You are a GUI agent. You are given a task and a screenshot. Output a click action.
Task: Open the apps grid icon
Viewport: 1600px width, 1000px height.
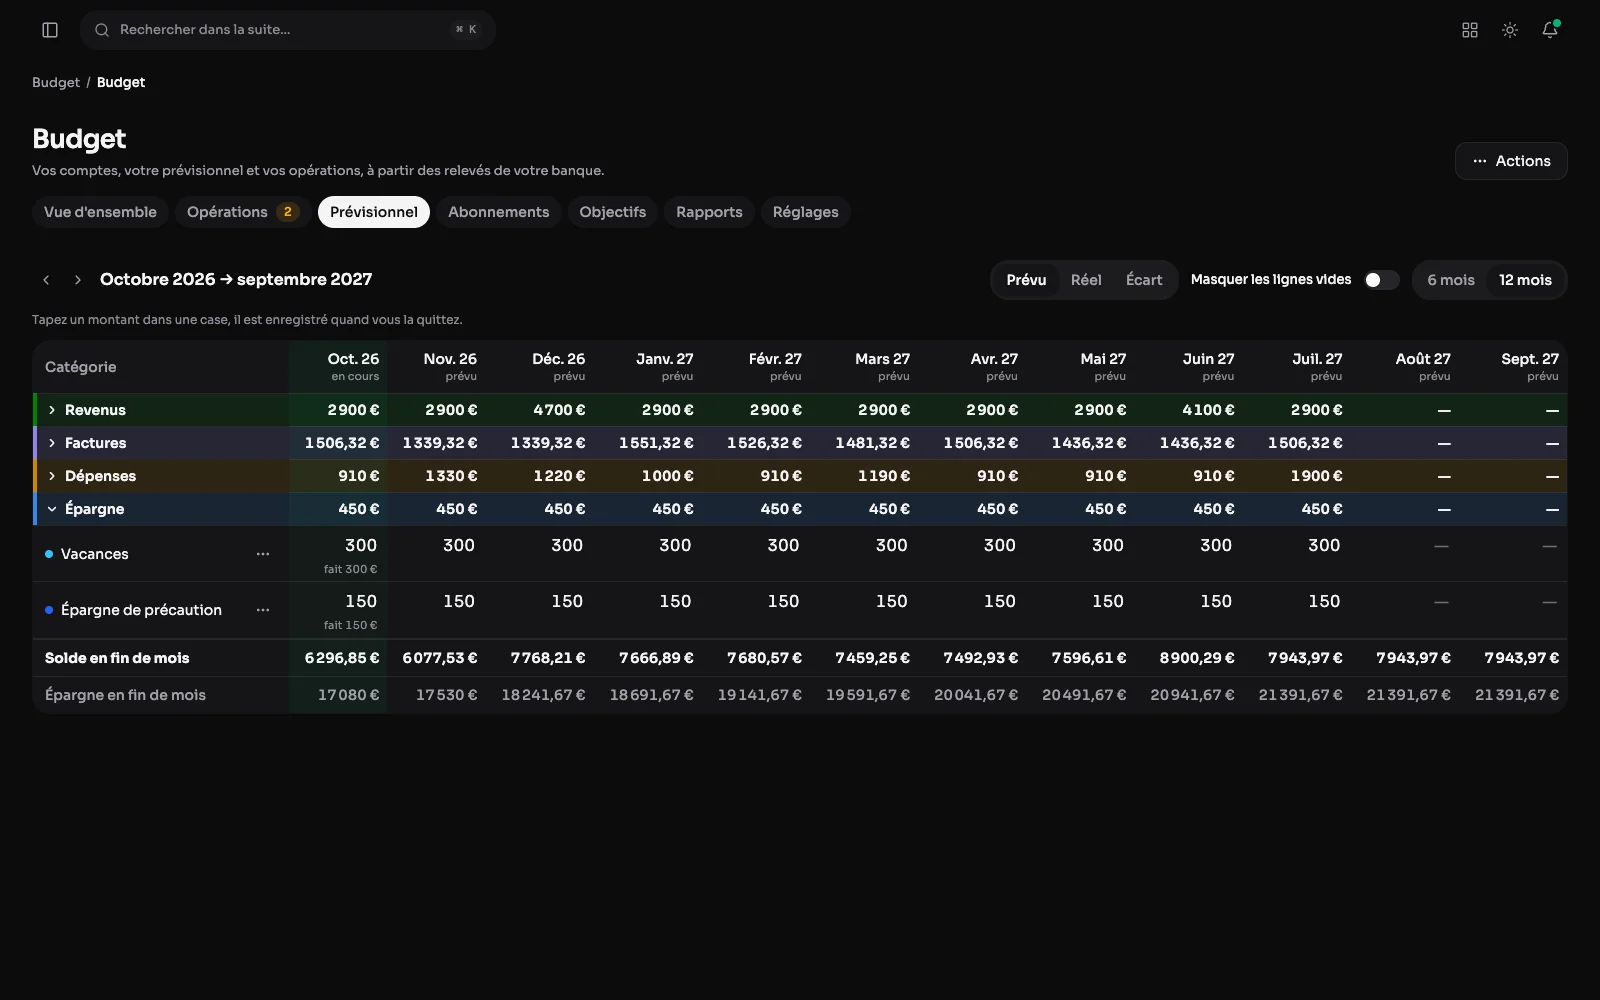pos(1470,30)
